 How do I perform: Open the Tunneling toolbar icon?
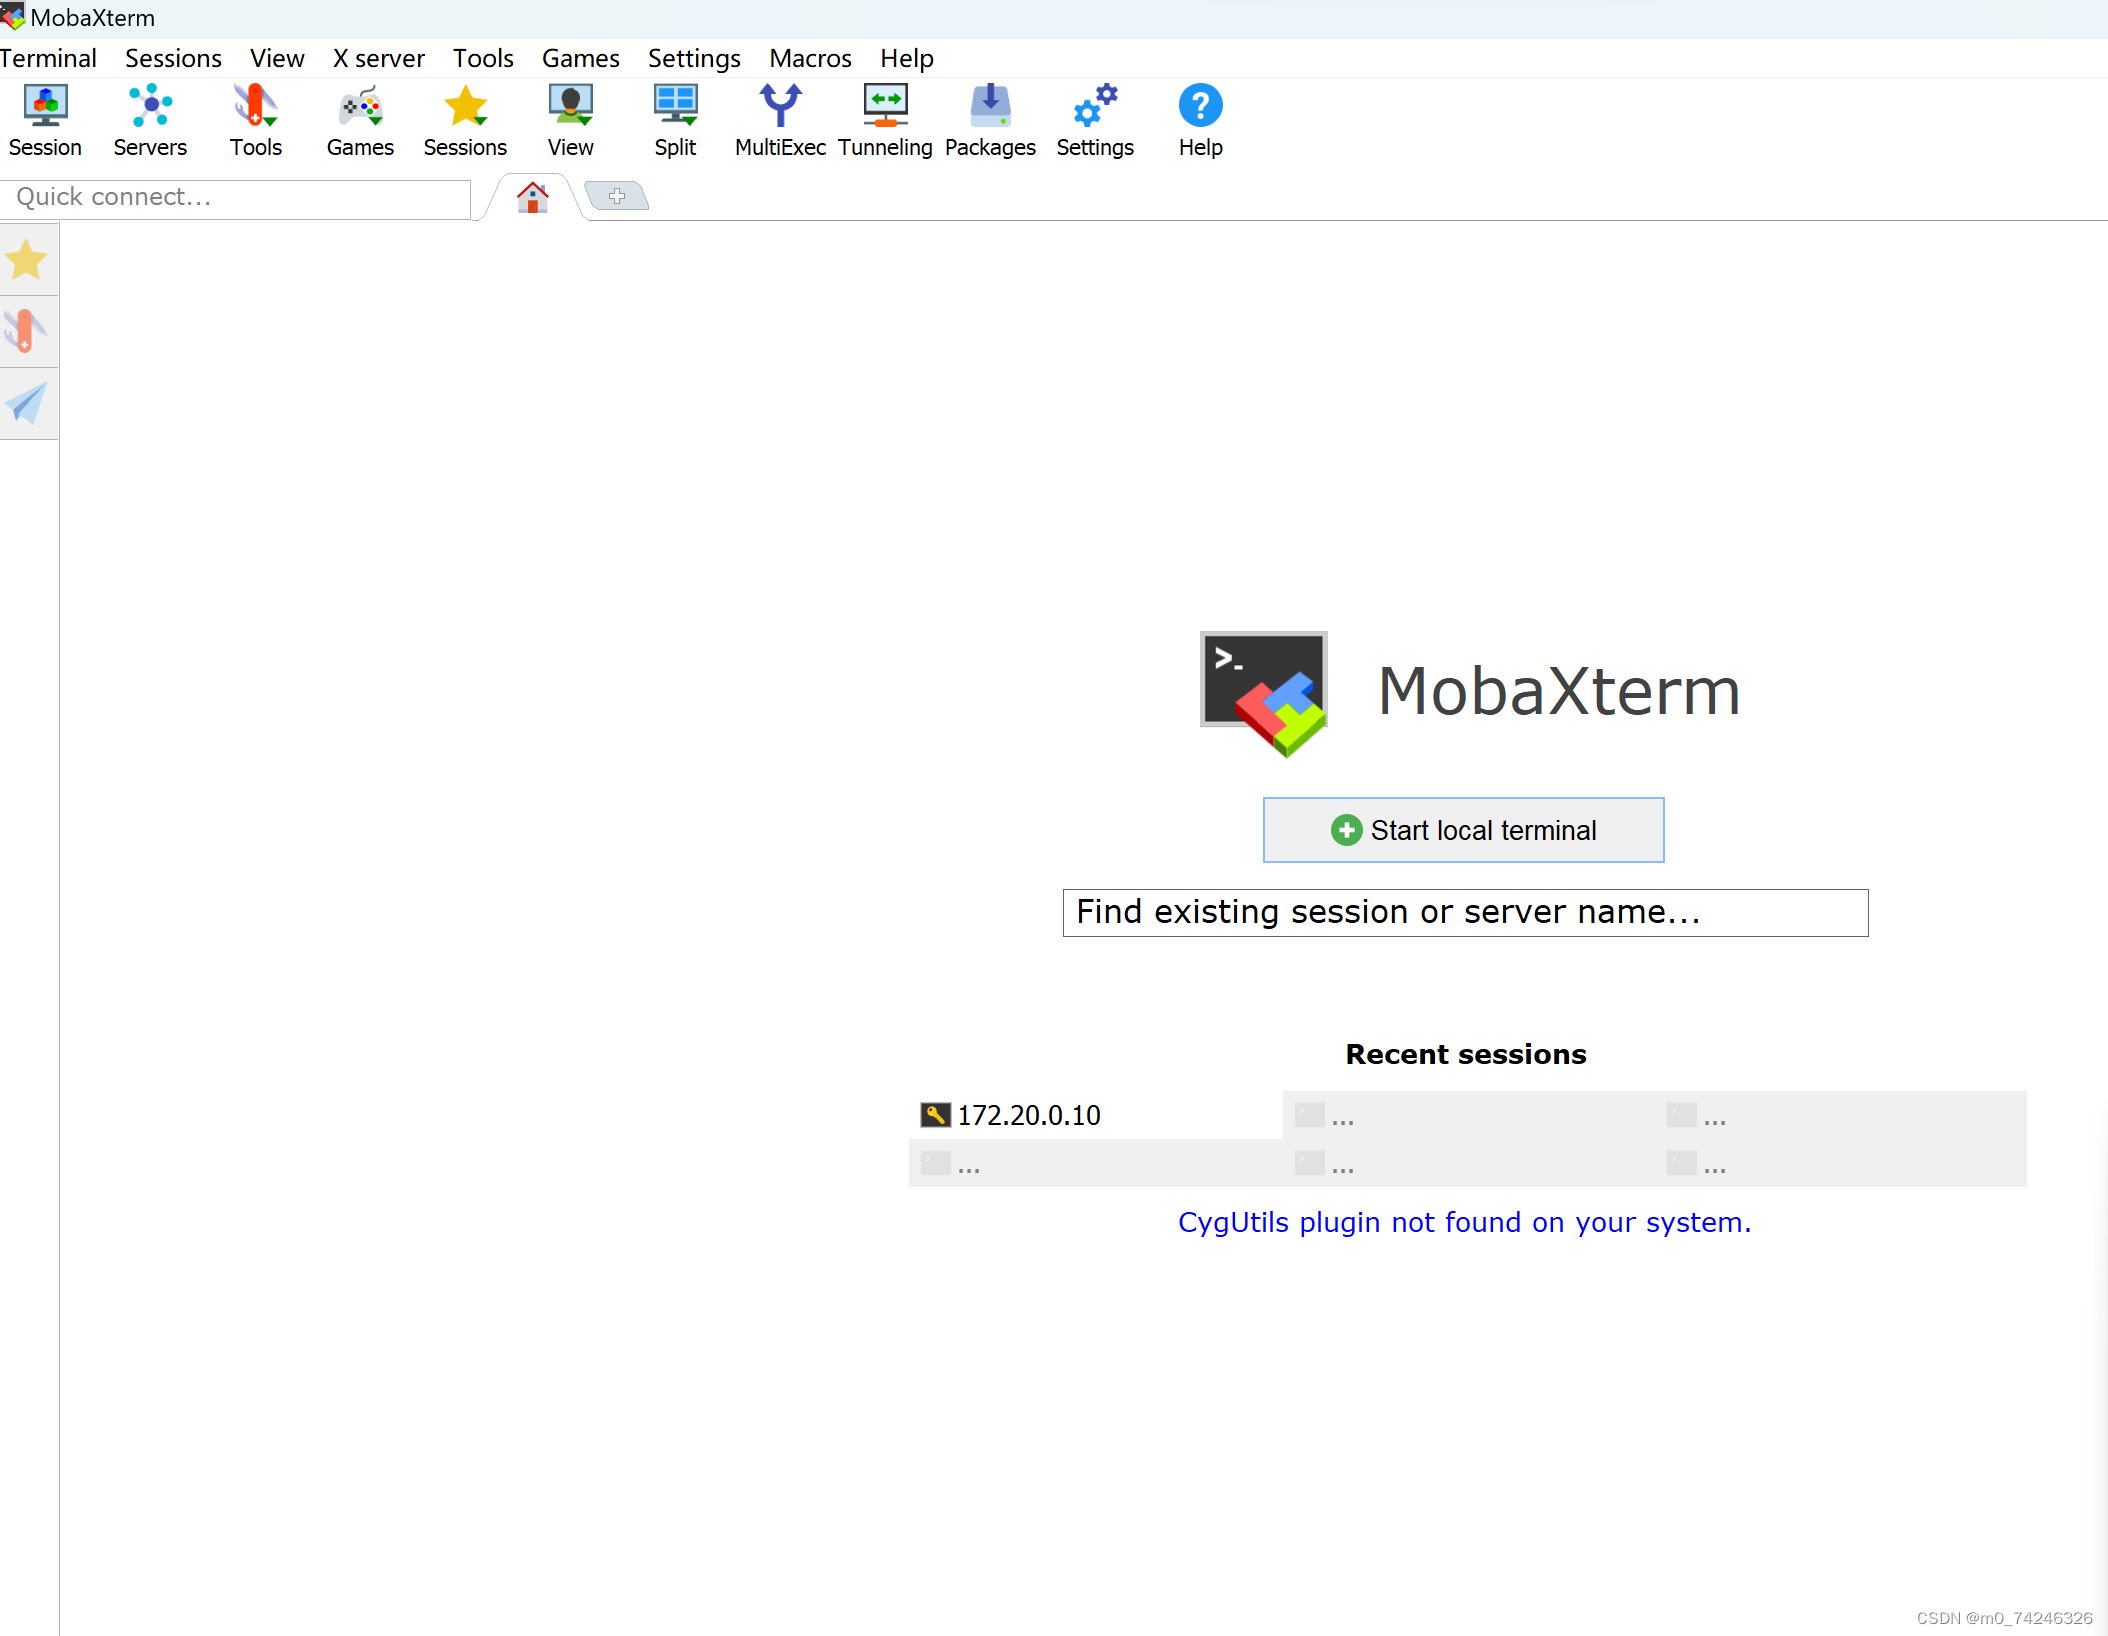point(885,120)
